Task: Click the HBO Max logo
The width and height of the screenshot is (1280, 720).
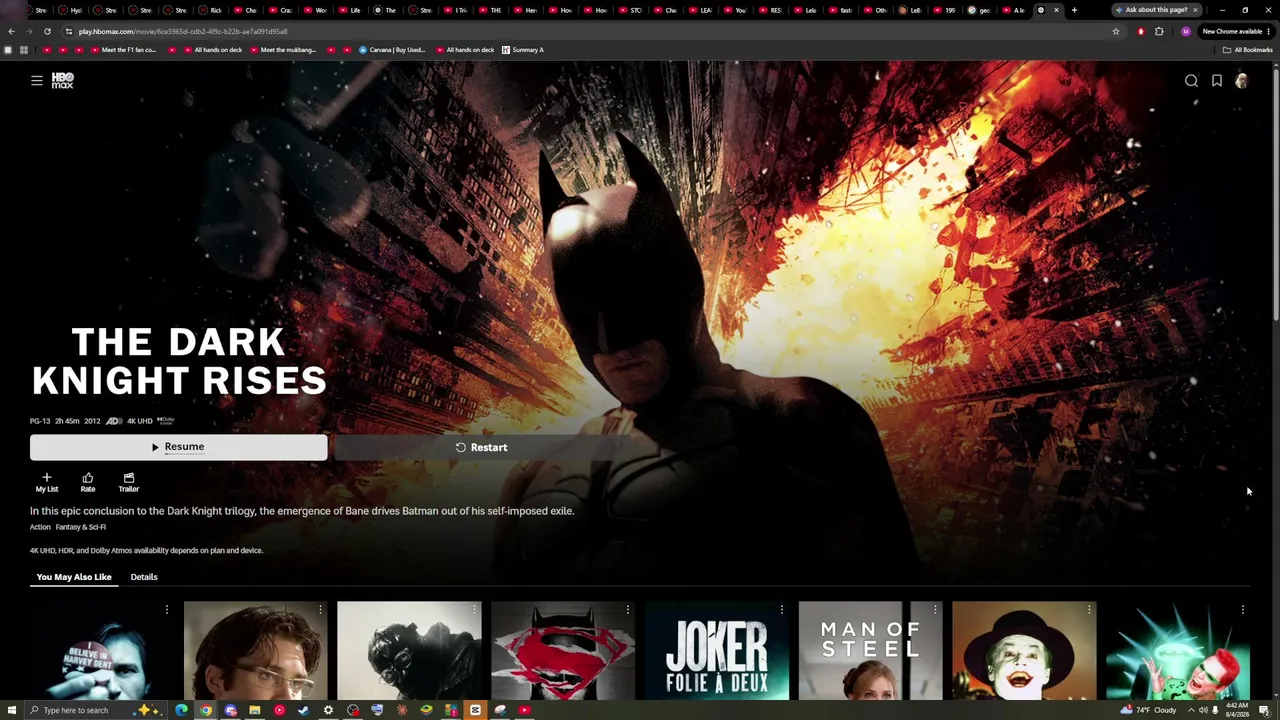Action: (62, 81)
